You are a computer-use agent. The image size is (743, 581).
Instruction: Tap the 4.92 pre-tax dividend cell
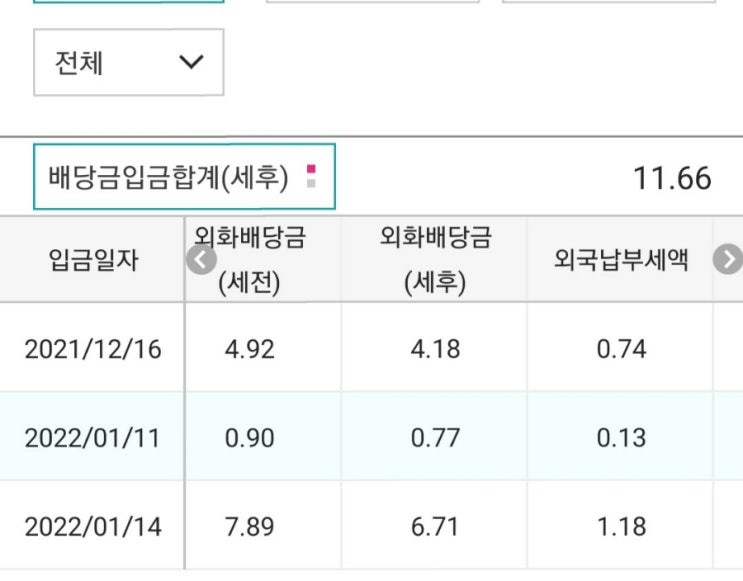(x=249, y=349)
